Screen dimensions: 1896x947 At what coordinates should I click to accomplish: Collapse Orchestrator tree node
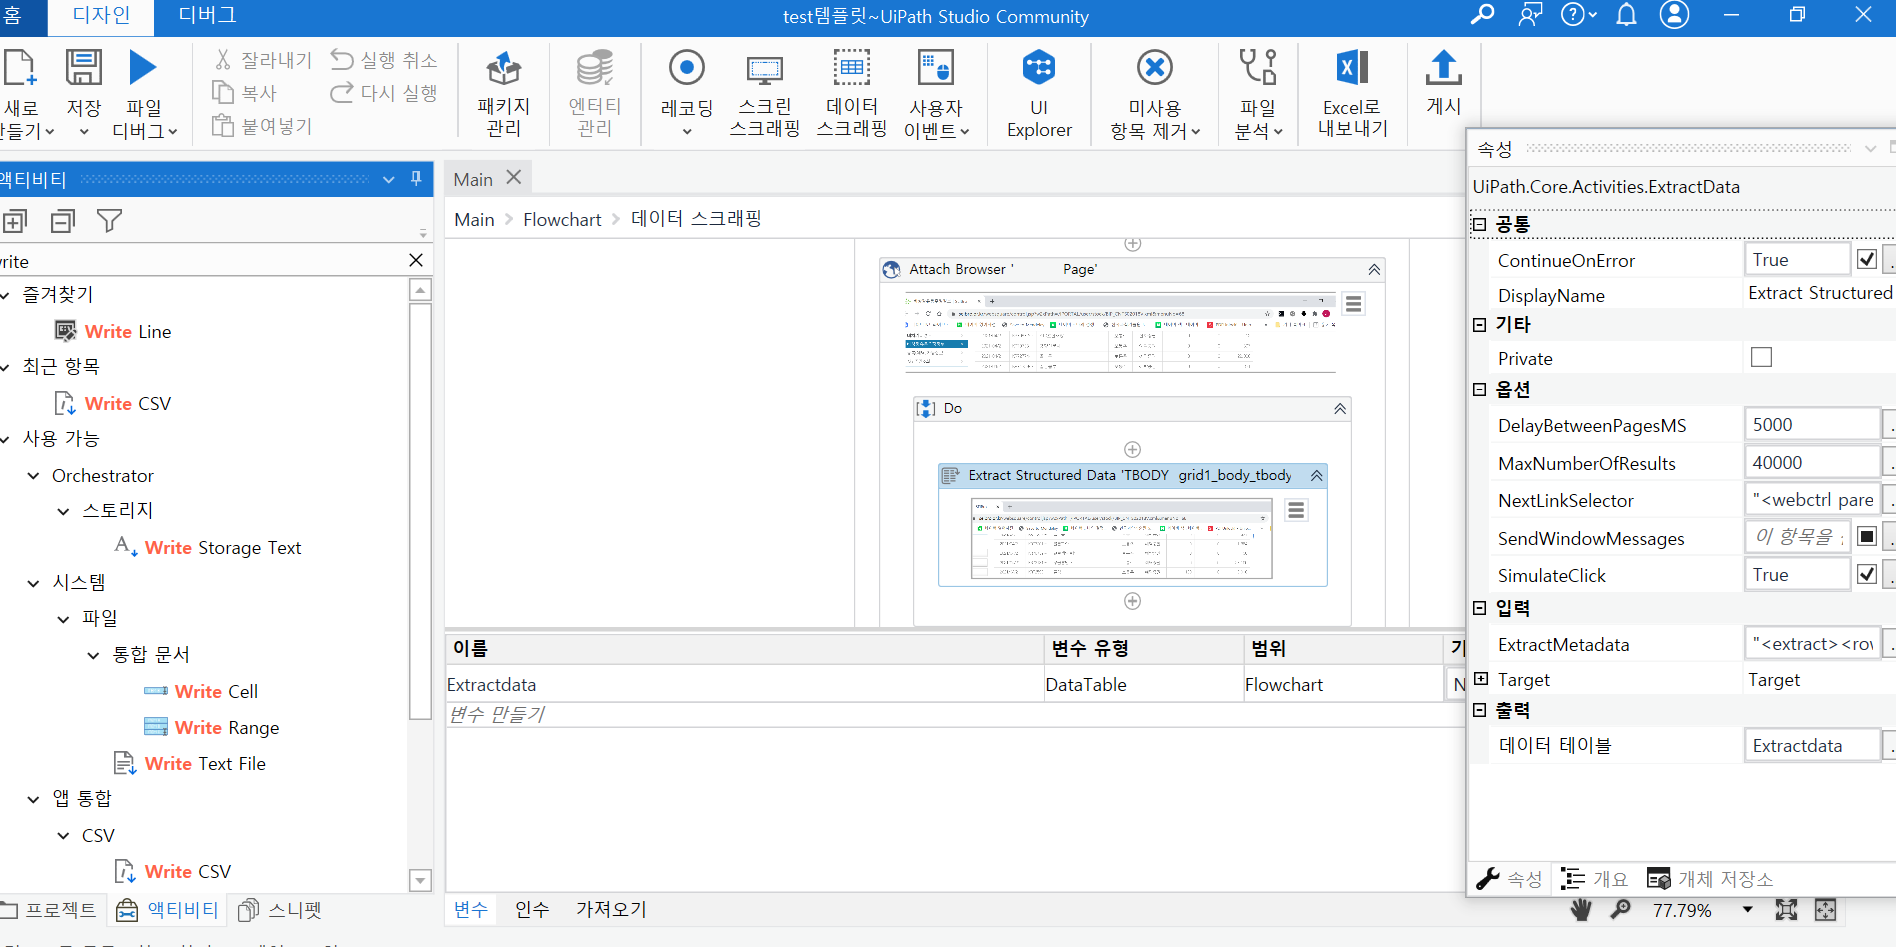click(34, 476)
